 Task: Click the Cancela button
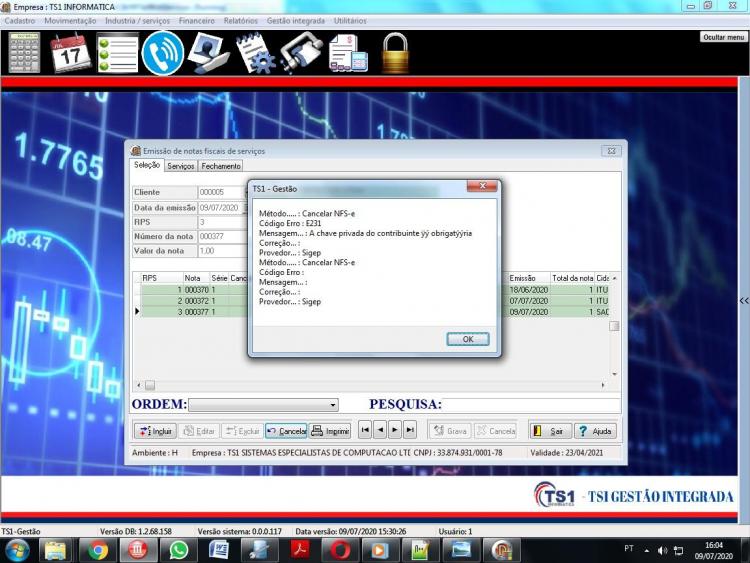click(496, 431)
